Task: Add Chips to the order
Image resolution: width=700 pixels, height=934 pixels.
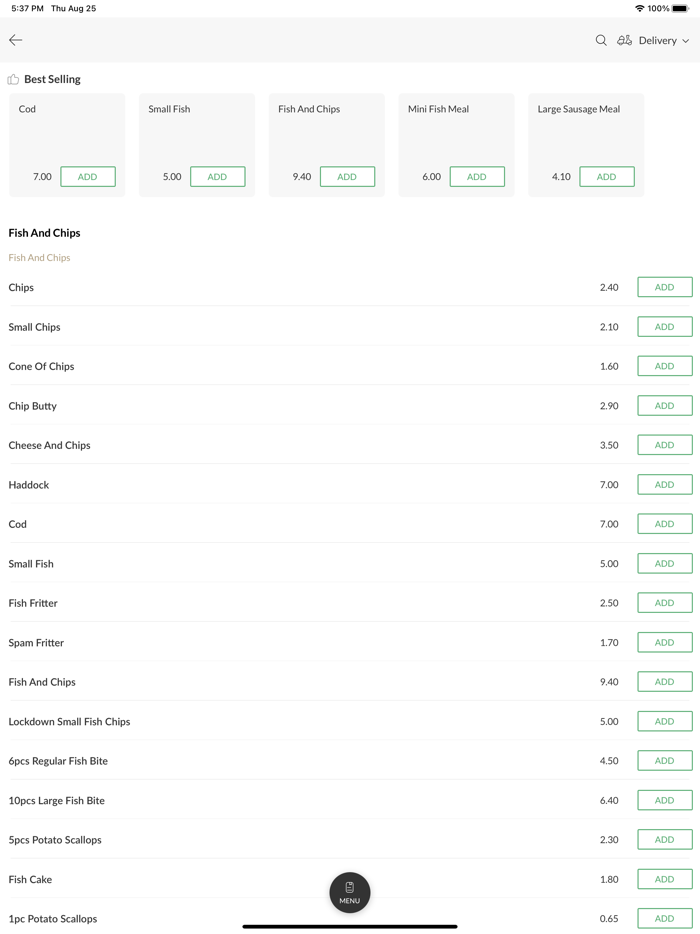Action: tap(664, 287)
